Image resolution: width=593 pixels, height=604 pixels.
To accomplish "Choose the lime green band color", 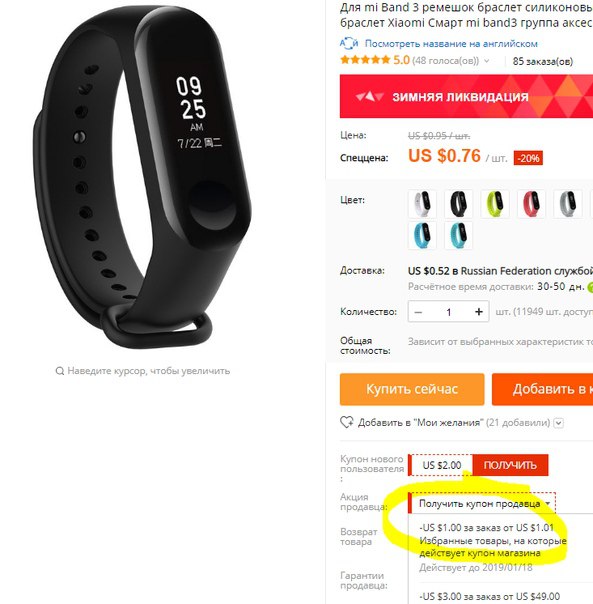I will [x=495, y=203].
